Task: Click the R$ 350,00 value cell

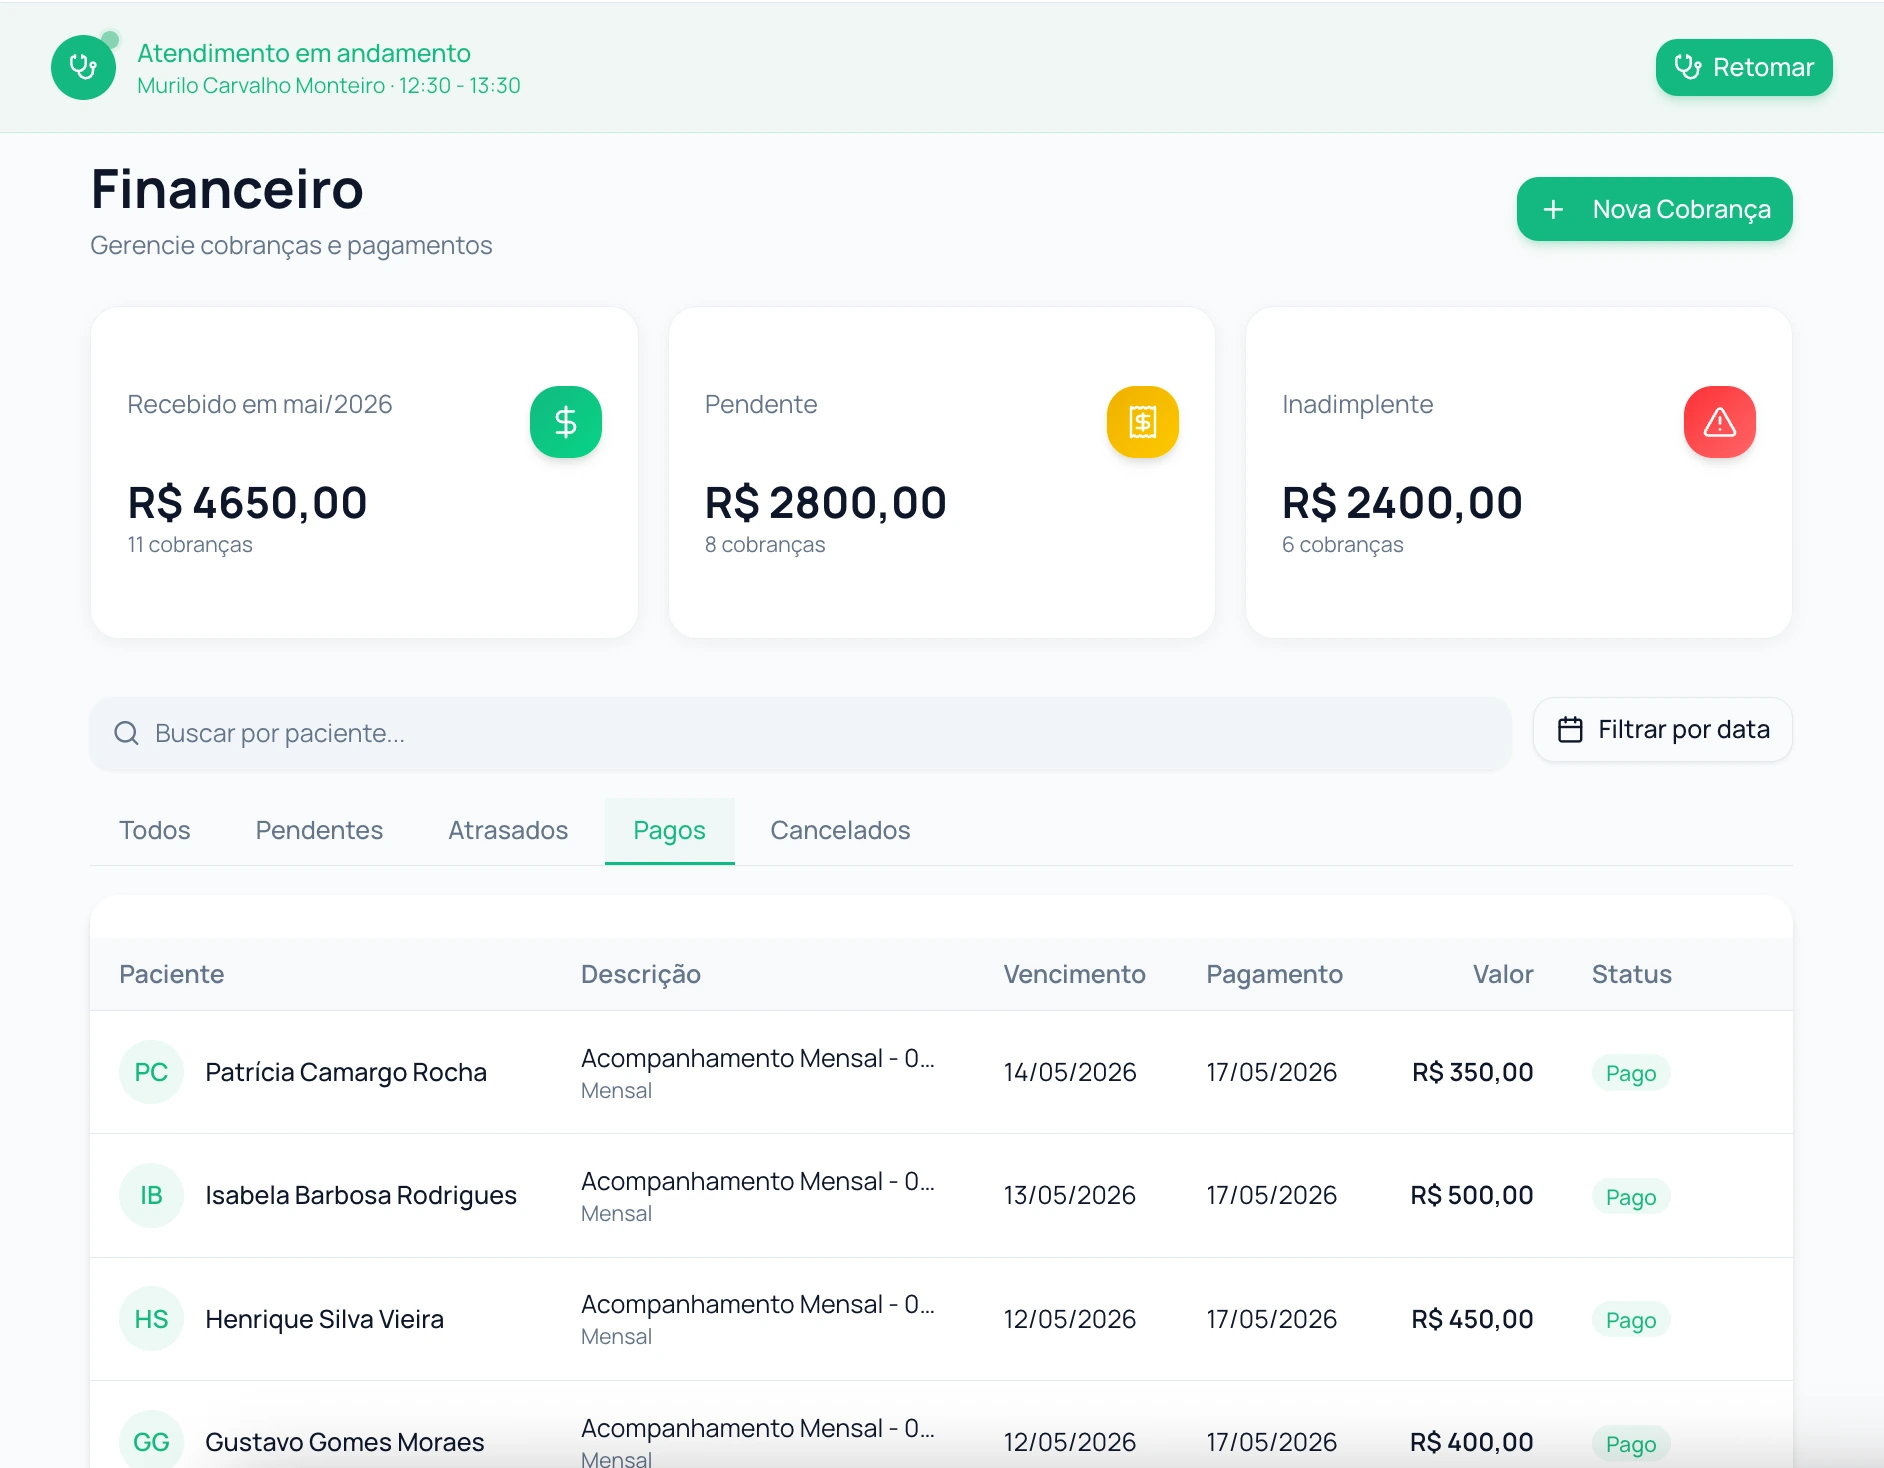Action: (1472, 1072)
